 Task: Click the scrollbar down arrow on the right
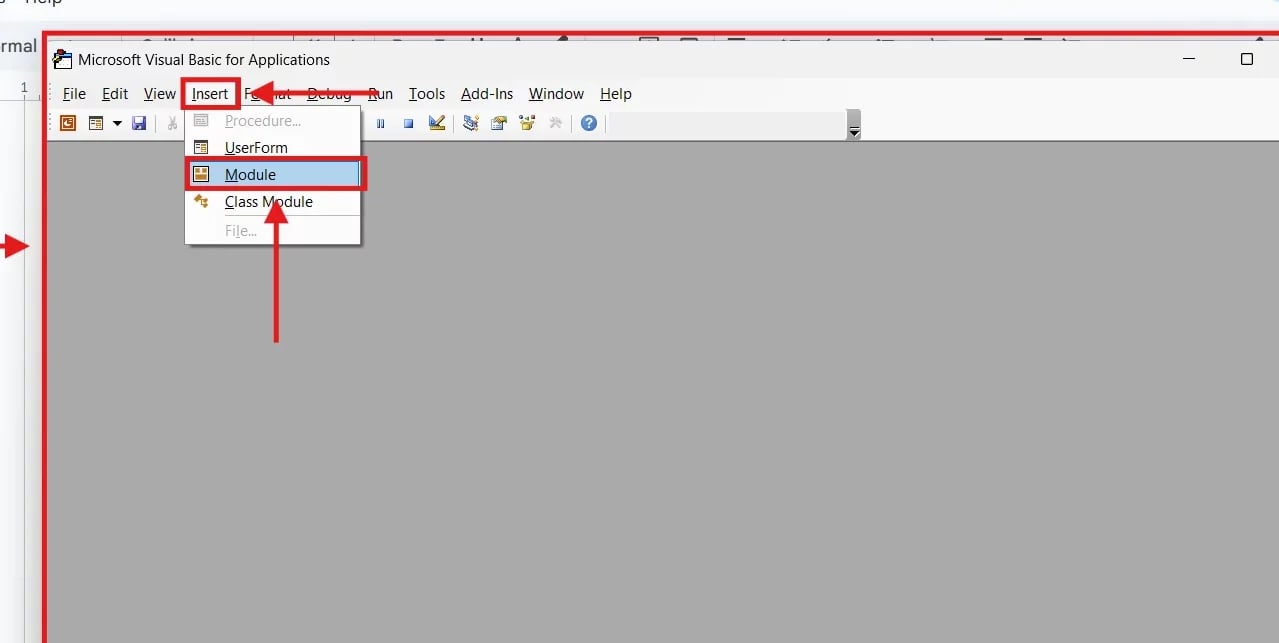pos(853,133)
